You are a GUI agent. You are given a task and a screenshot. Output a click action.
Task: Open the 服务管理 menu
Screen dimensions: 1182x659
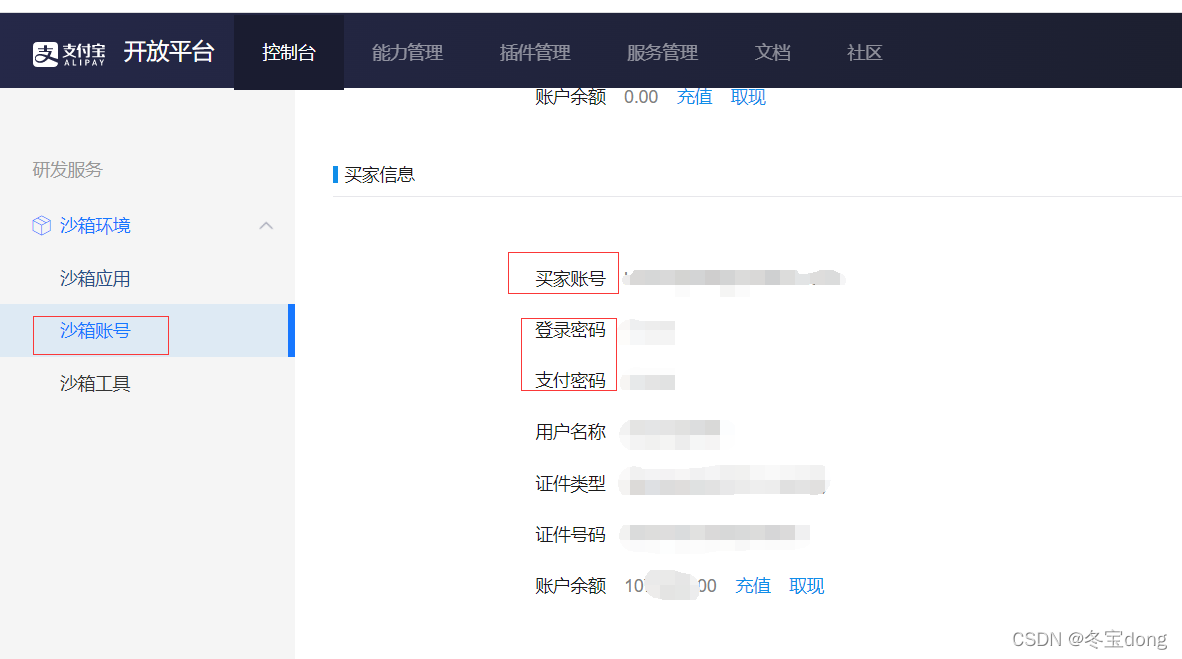(x=662, y=53)
